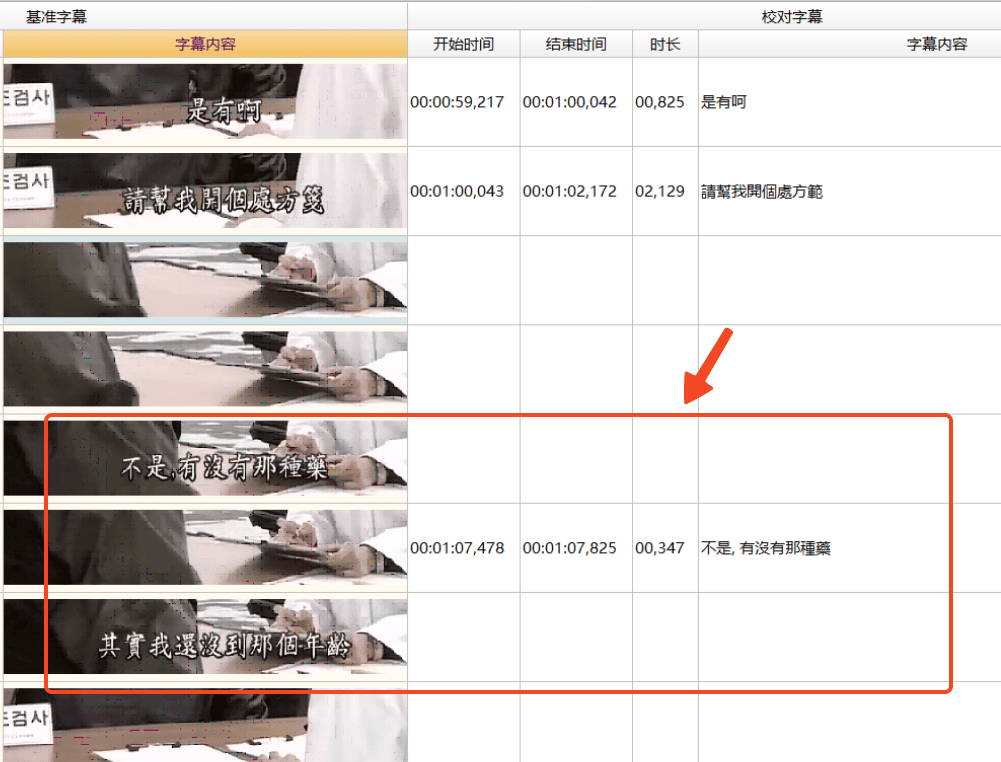The image size is (1001, 762).
Task: Sort by the 结束时间 column header
Action: [574, 43]
